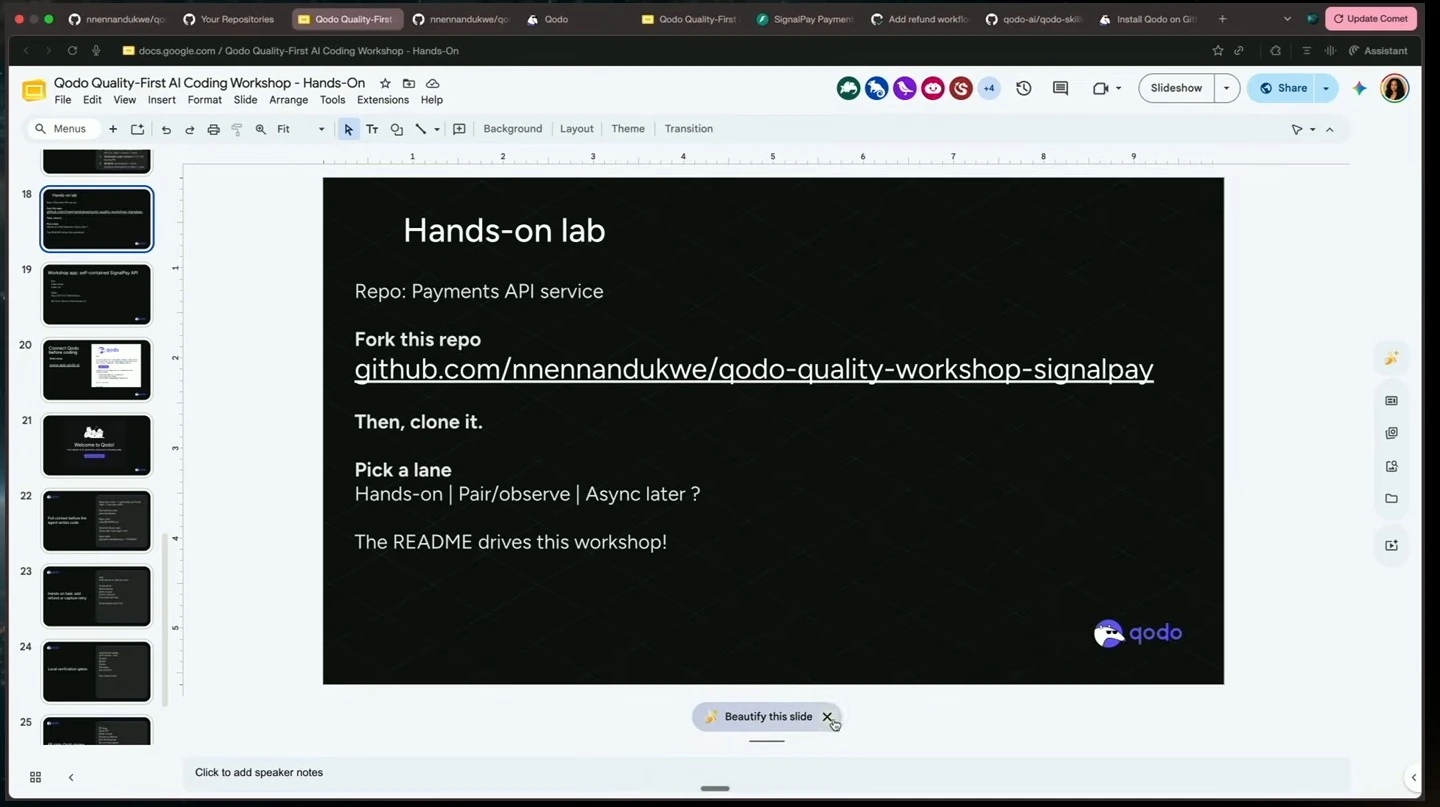Show the side panel with the bottom-right chevron
Image resolution: width=1440 pixels, height=807 pixels.
click(1413, 777)
